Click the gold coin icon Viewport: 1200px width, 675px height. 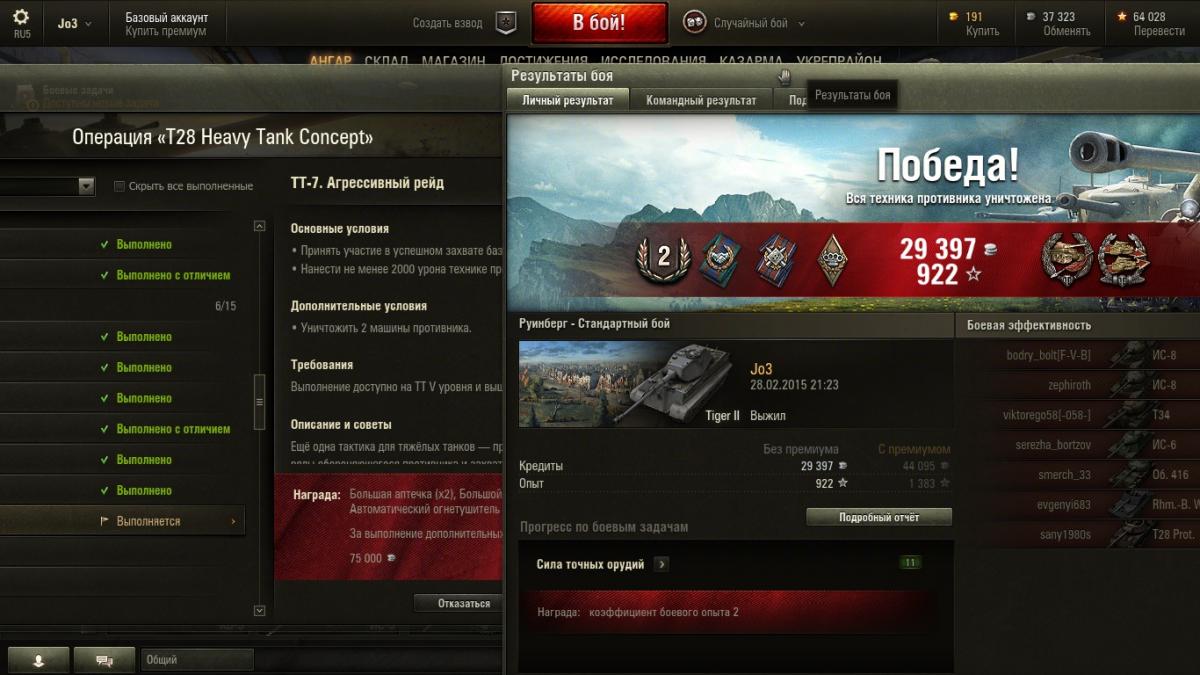tap(953, 16)
